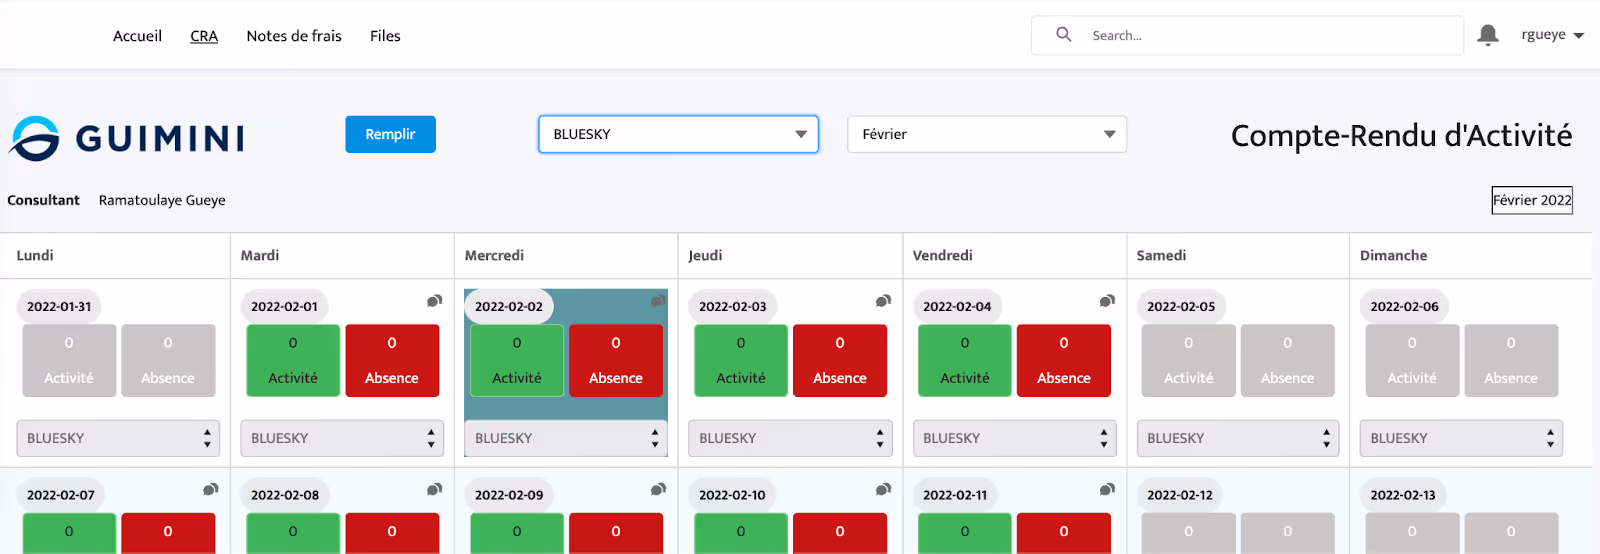Open project select for 2022-02-02

point(565,438)
